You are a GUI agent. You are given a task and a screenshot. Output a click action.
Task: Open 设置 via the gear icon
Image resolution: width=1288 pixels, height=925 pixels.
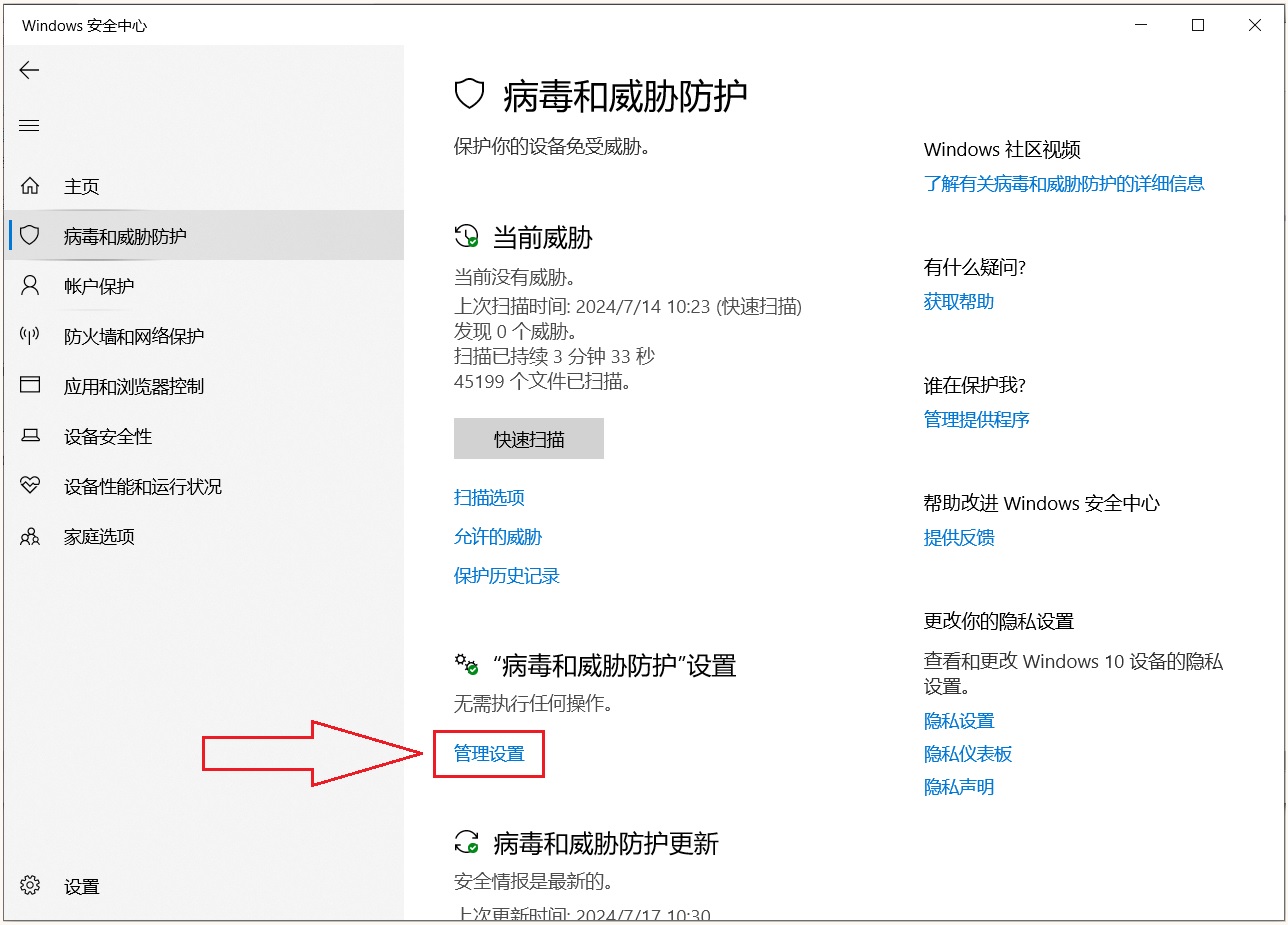[30, 886]
